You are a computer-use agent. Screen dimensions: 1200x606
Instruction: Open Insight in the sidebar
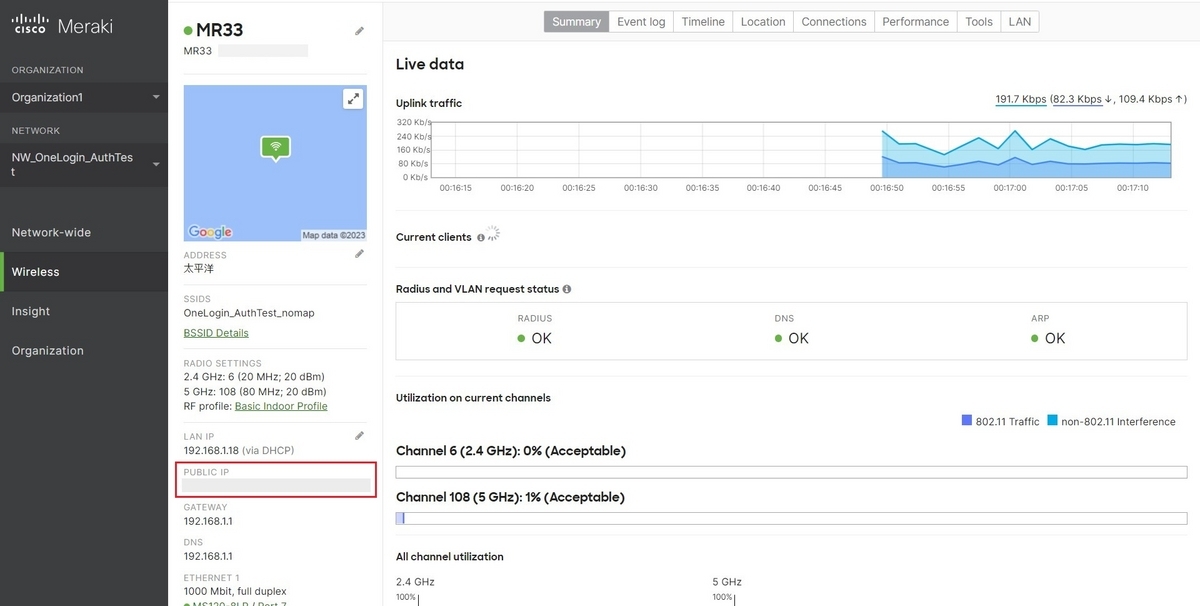(84, 311)
